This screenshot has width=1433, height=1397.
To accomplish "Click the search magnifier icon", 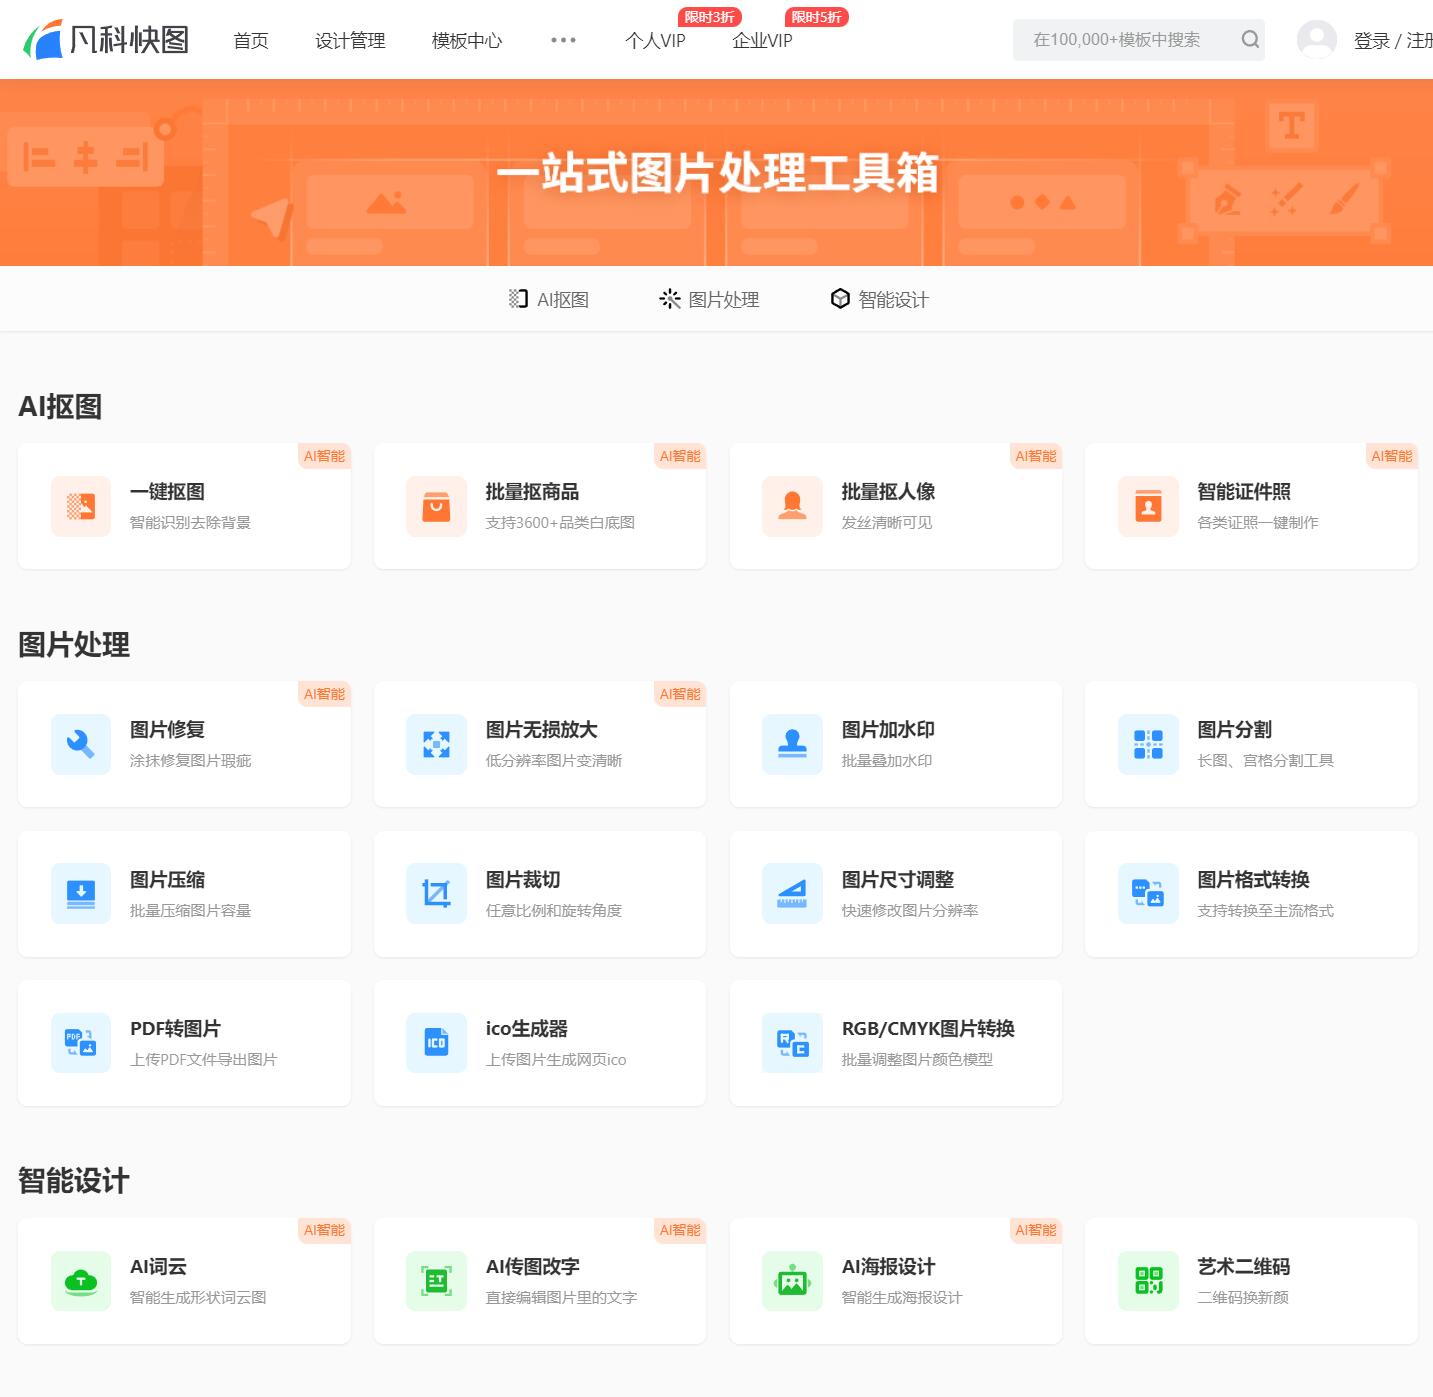I will tap(1249, 39).
